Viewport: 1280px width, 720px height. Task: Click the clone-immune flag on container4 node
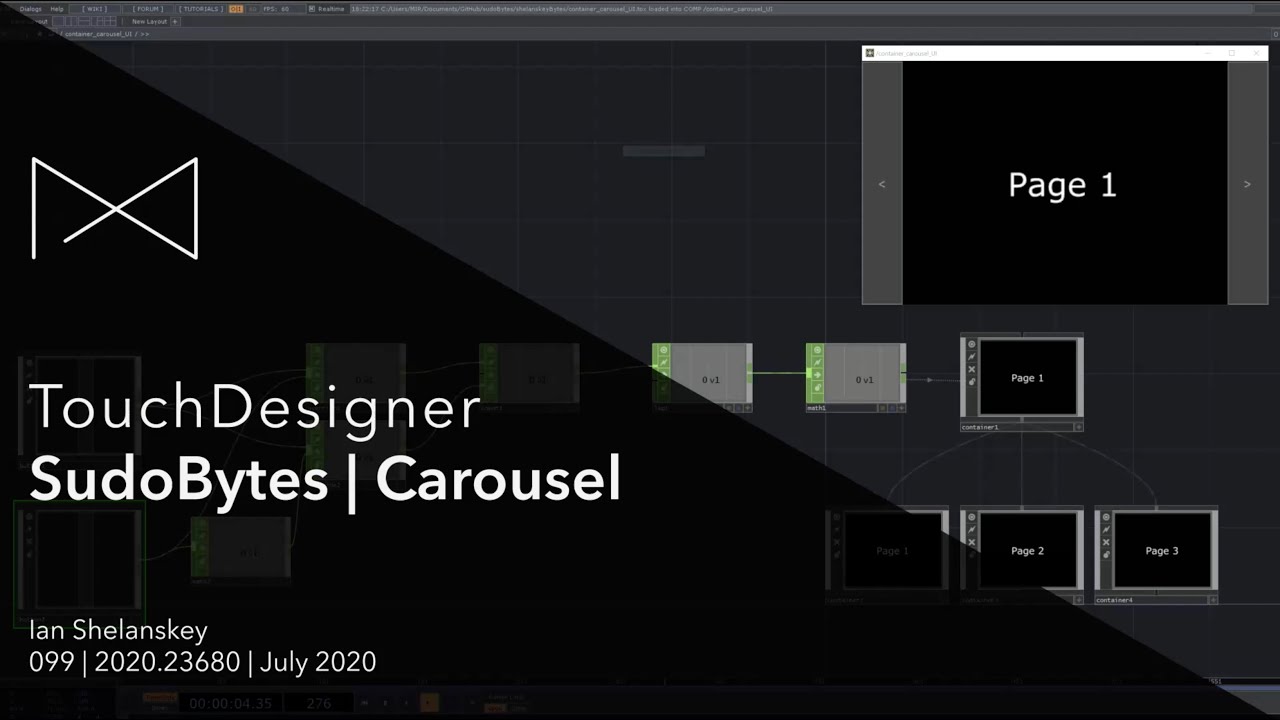[1106, 530]
